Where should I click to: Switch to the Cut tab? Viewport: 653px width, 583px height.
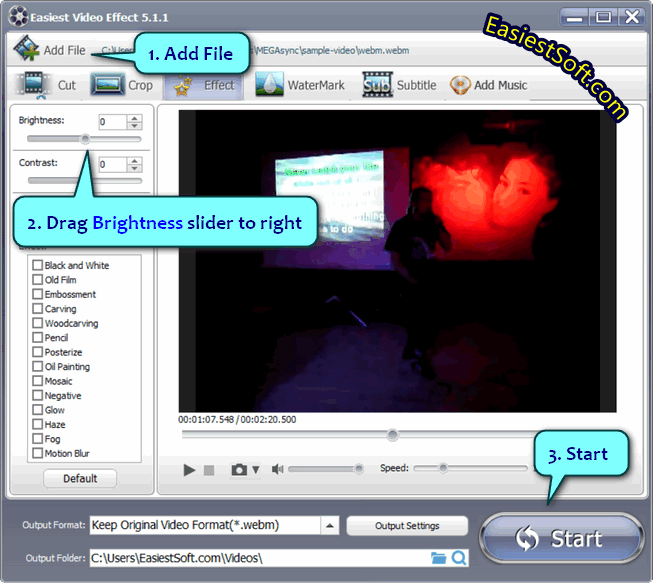[45, 85]
